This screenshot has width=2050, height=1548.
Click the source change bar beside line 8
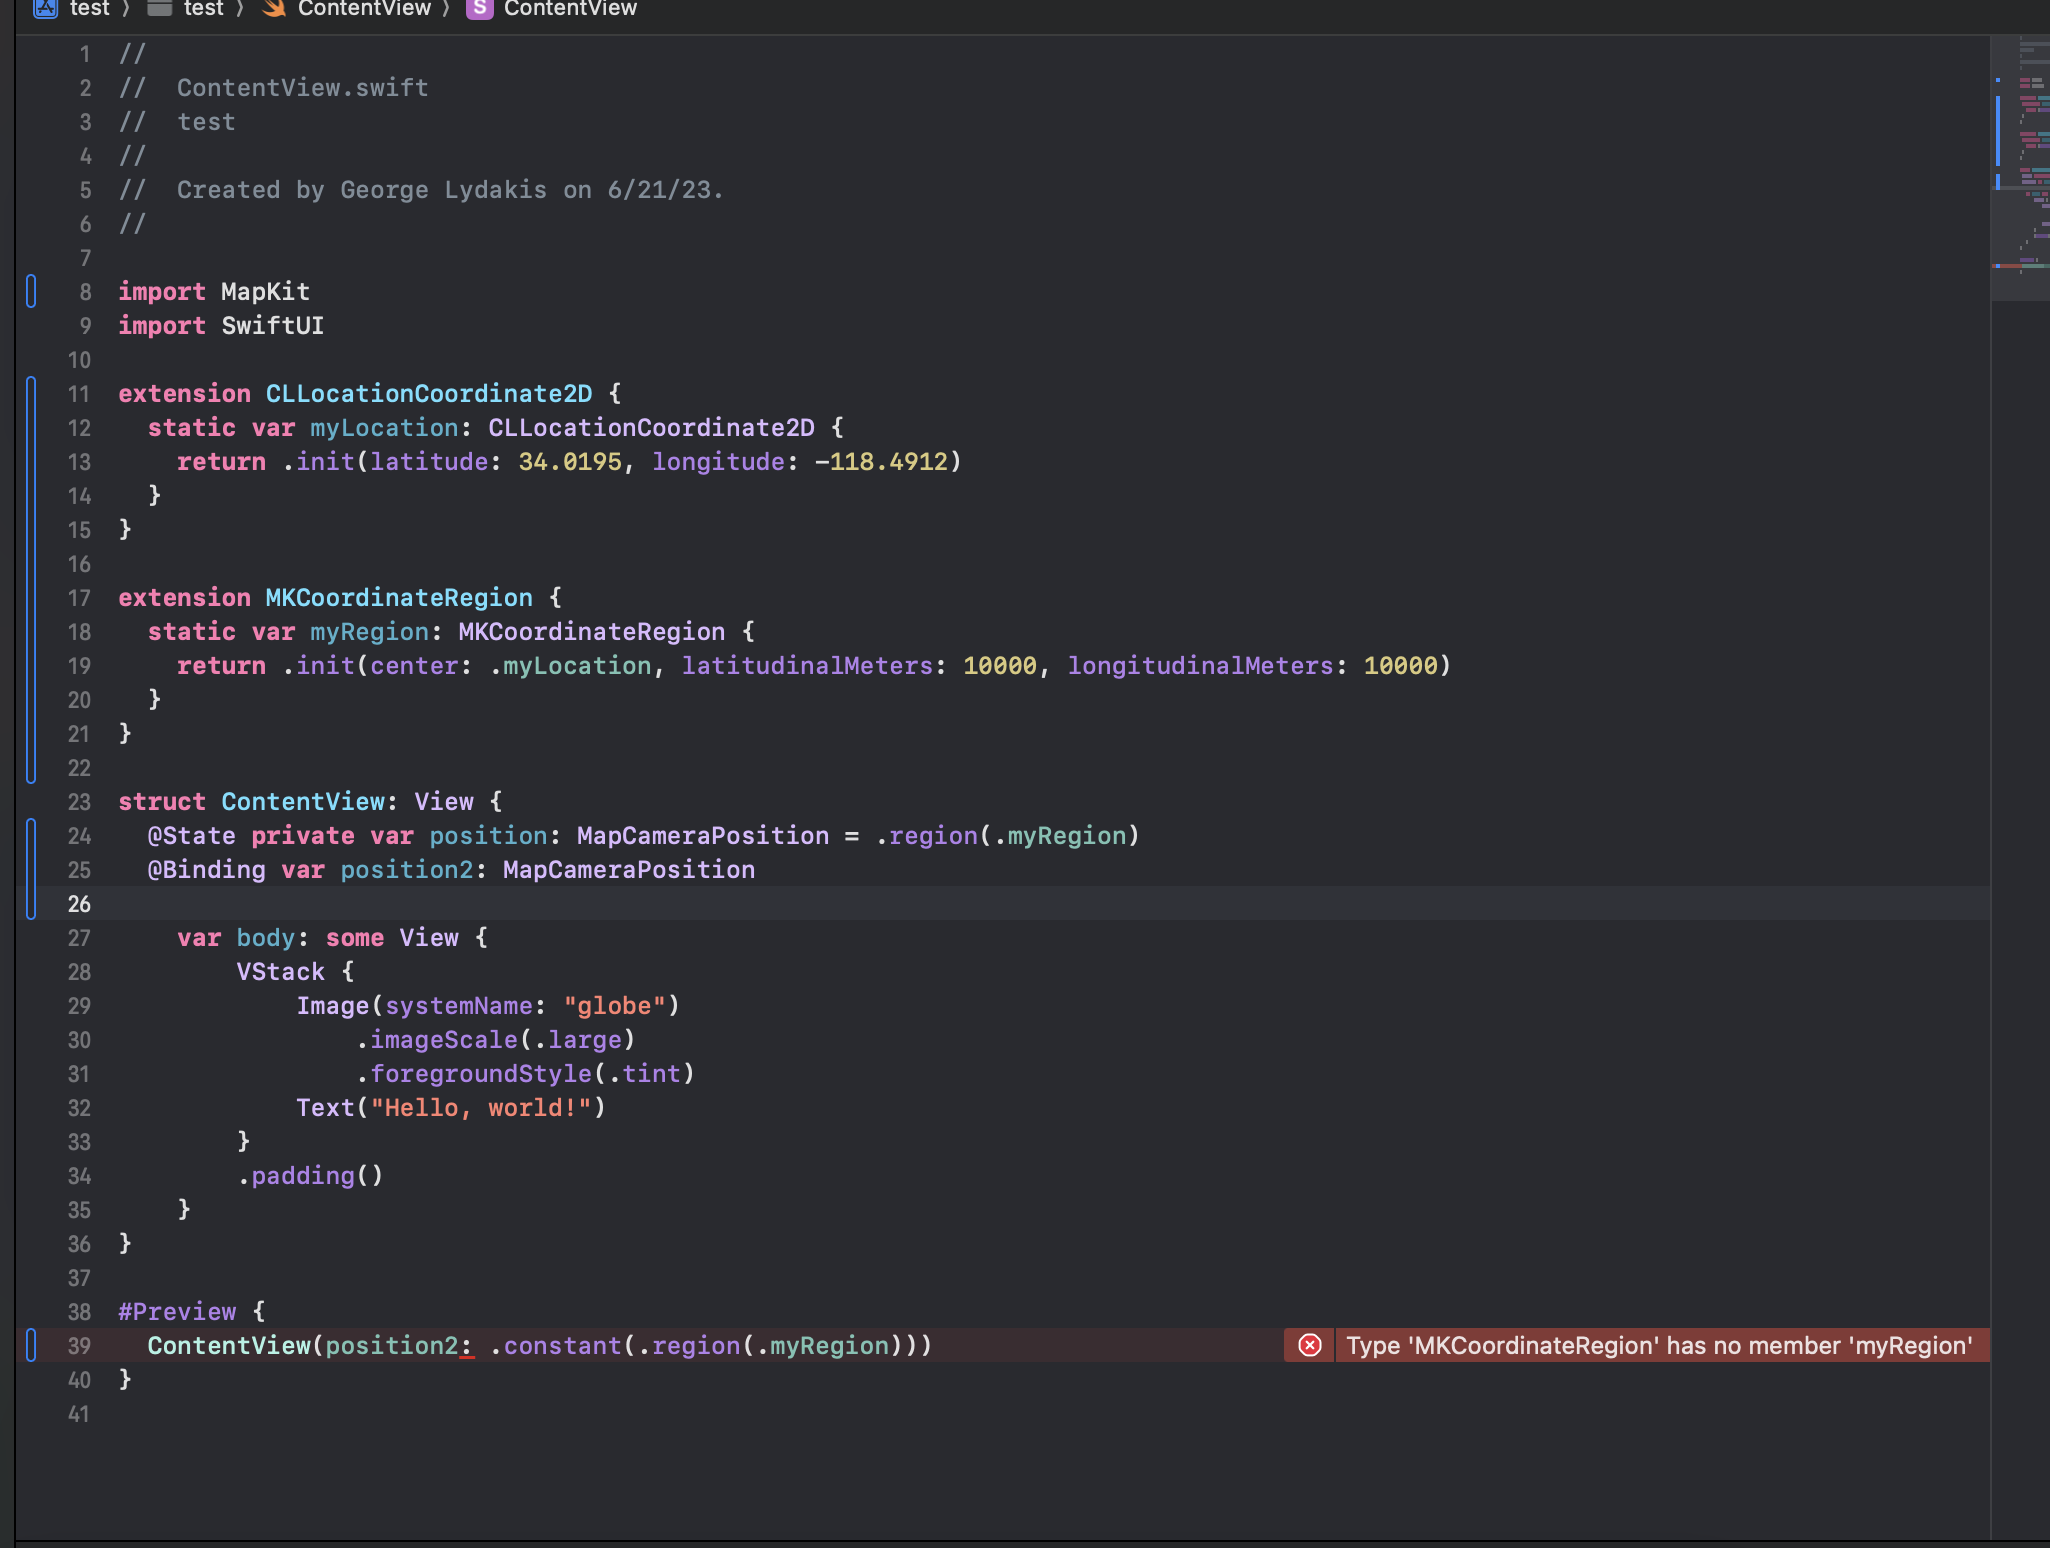tap(31, 291)
